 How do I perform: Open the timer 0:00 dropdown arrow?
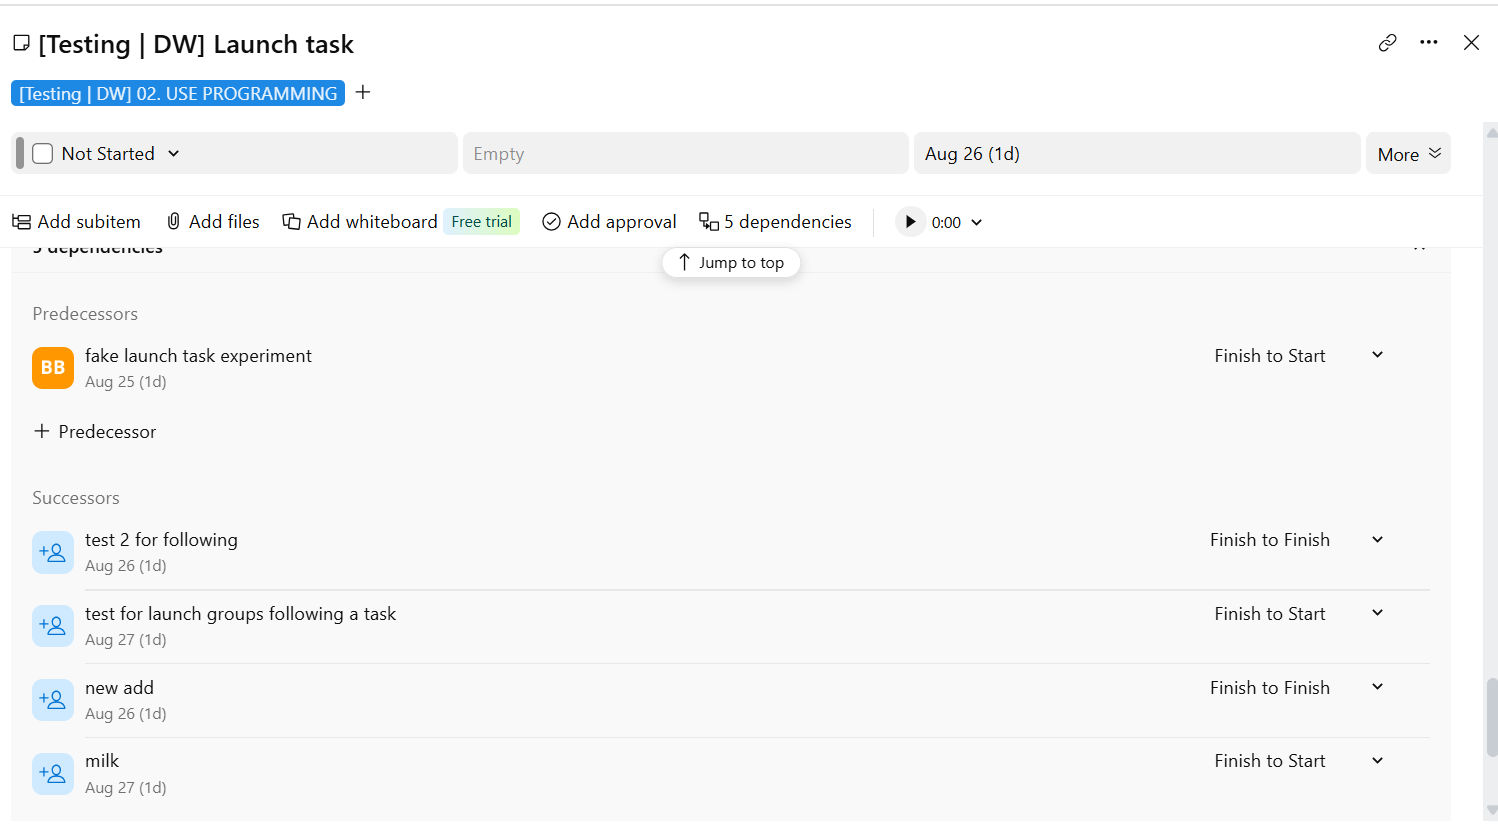[977, 222]
